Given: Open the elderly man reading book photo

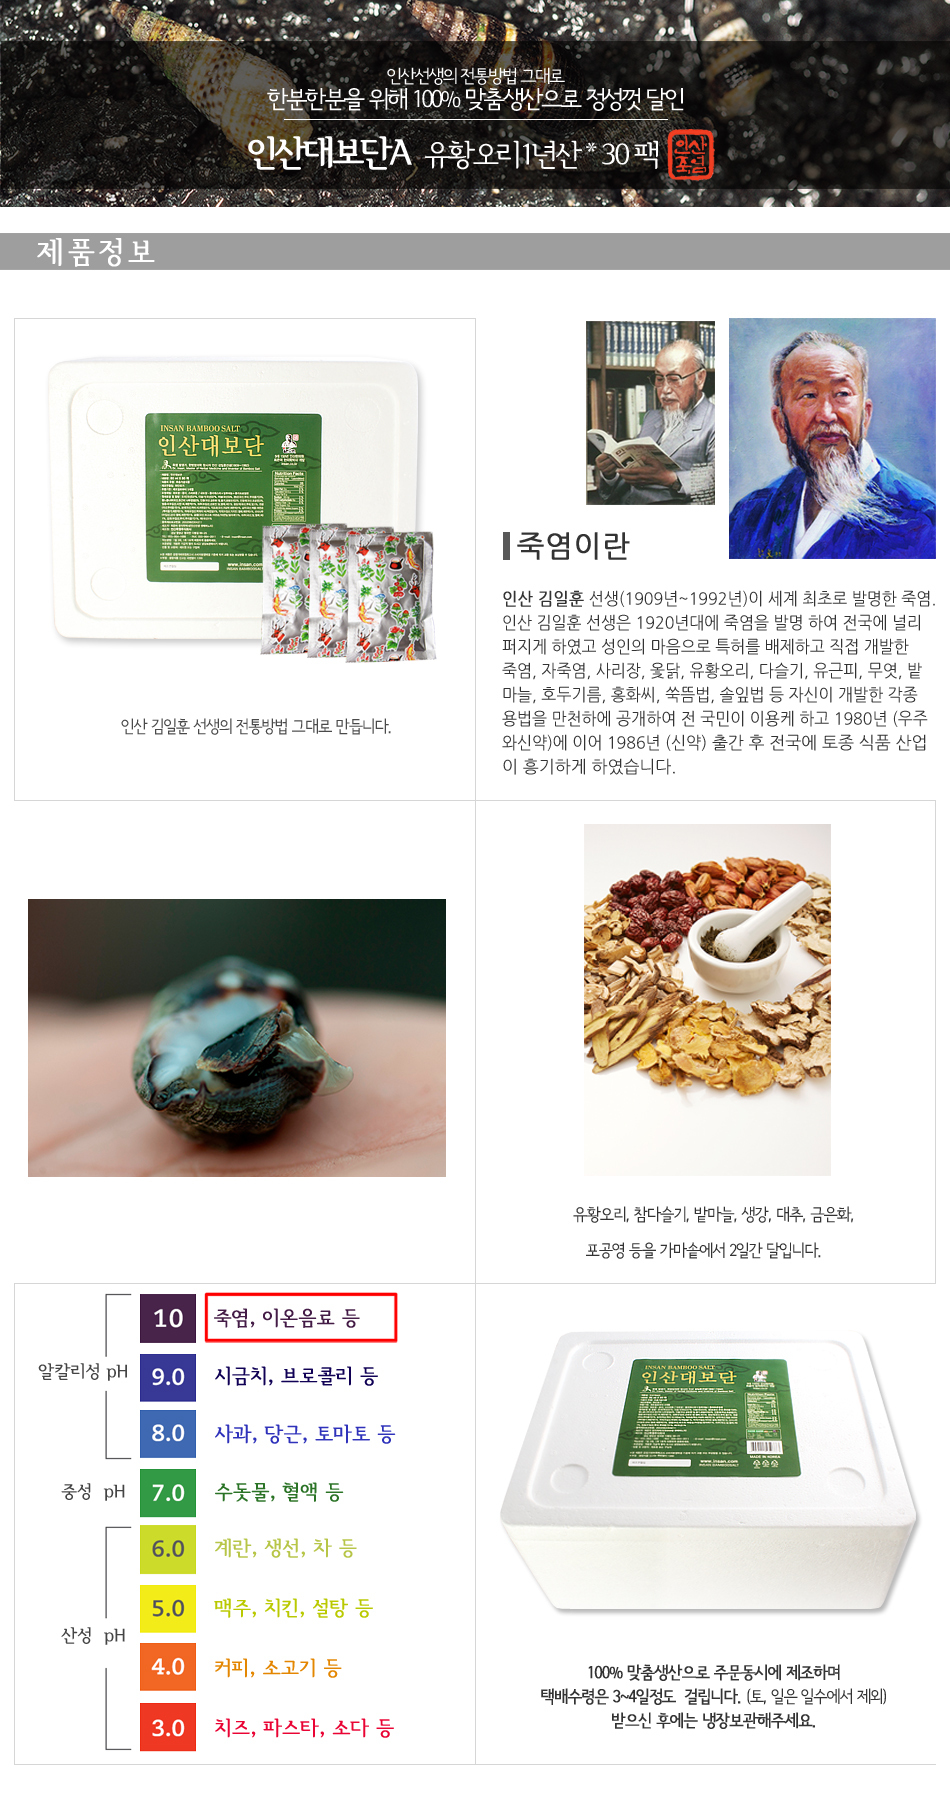Looking at the screenshot, I should (x=650, y=412).
